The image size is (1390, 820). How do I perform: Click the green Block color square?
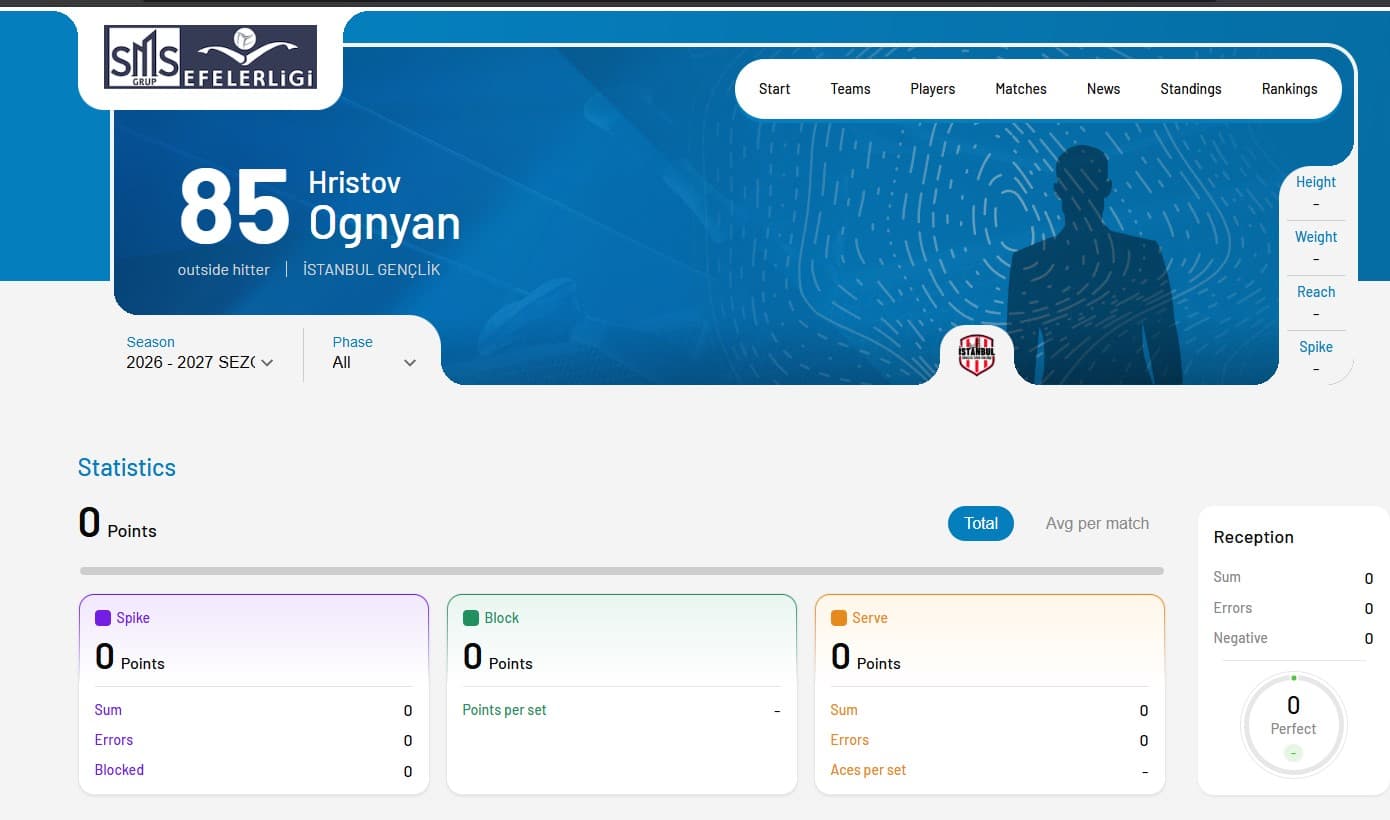[x=471, y=618]
